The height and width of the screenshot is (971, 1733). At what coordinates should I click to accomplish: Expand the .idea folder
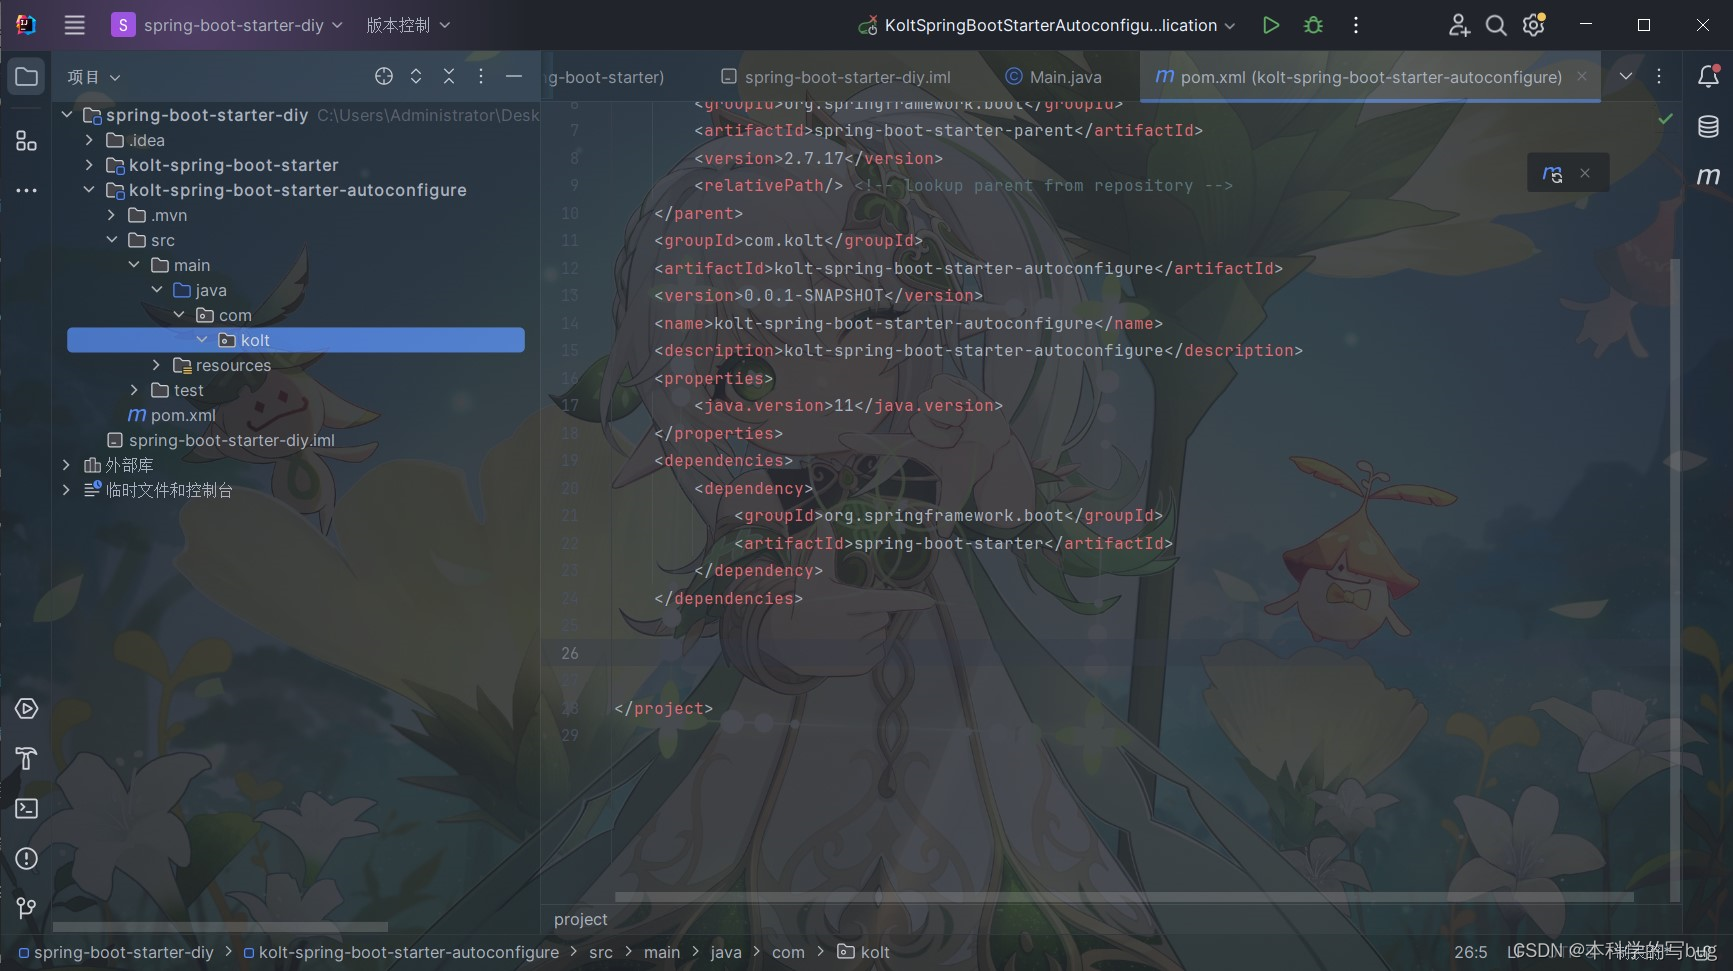[89, 140]
